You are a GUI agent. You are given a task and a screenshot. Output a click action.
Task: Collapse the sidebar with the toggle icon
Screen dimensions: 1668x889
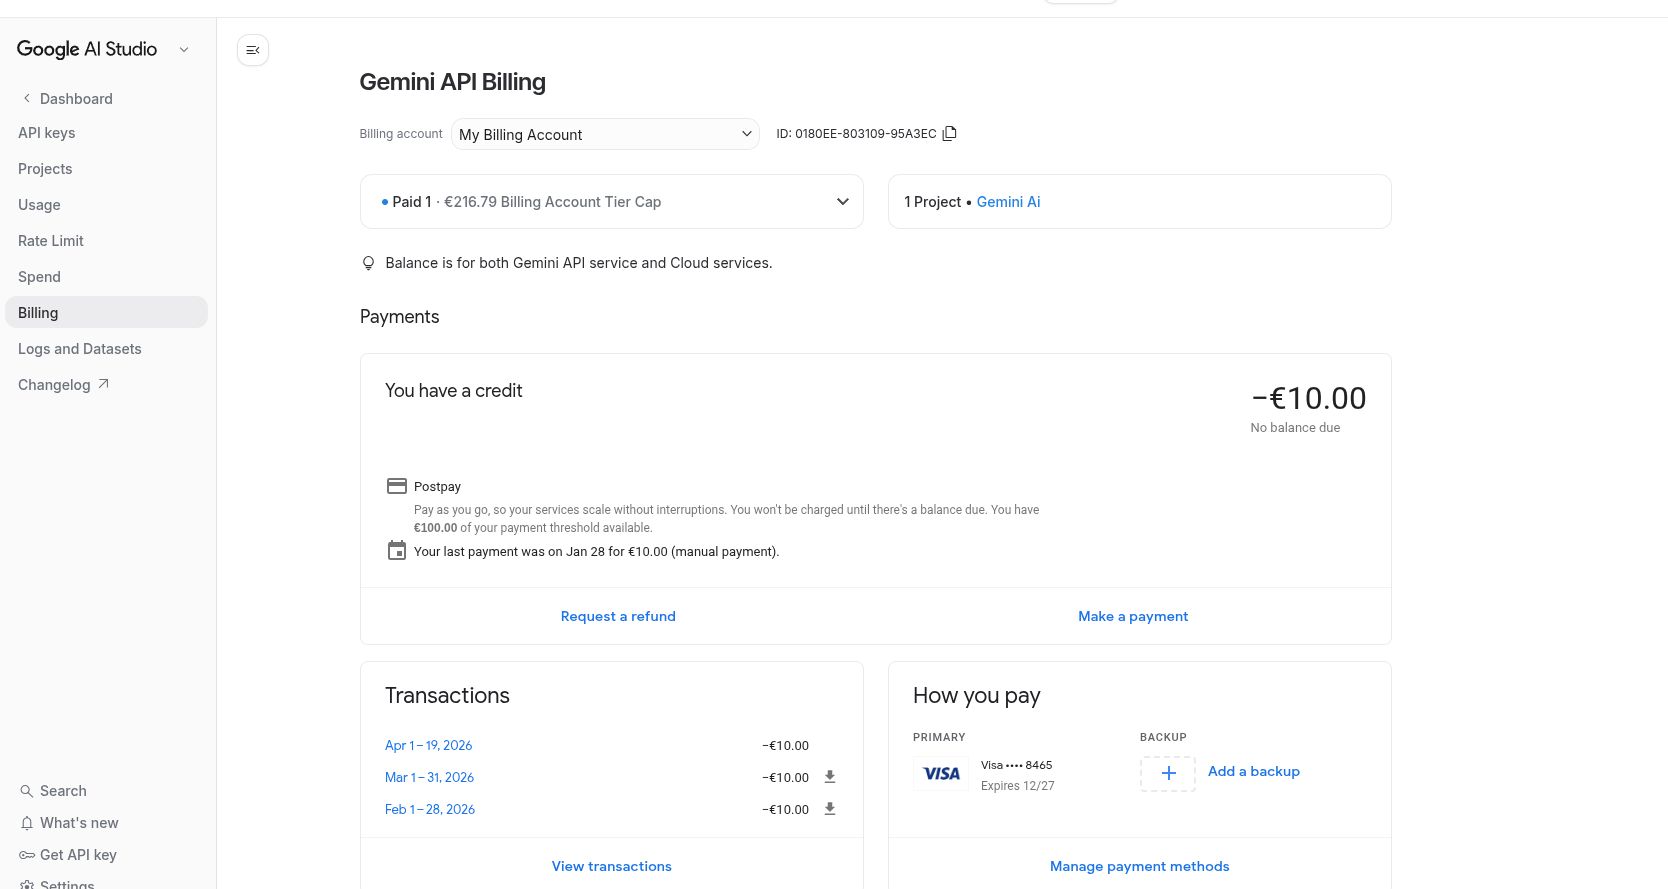253,50
